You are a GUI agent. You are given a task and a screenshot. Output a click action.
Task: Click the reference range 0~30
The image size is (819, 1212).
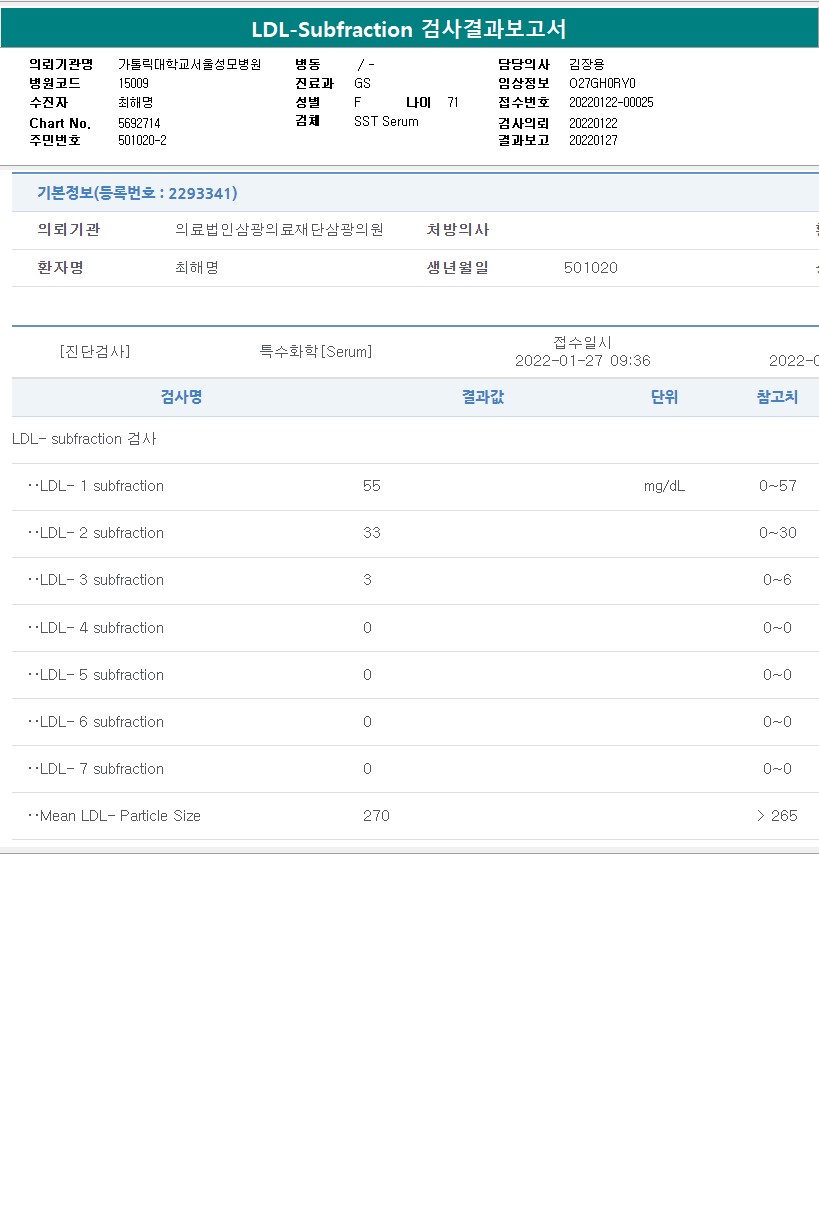pos(778,533)
